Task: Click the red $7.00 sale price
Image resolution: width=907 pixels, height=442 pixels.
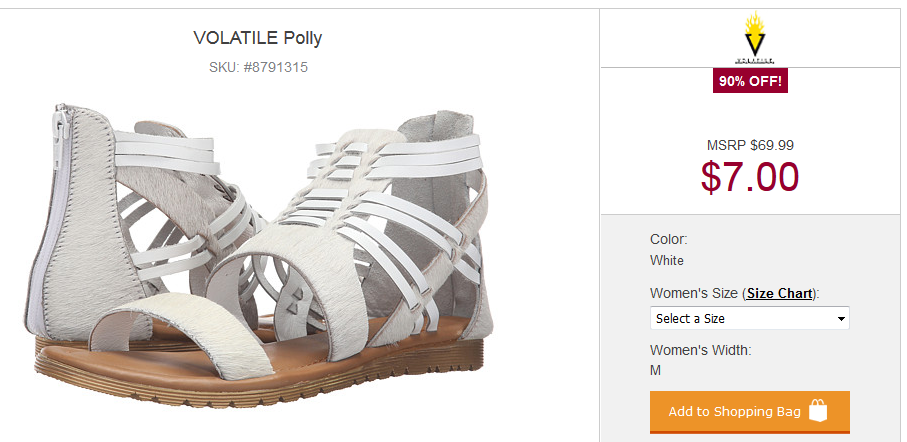Action: [x=750, y=176]
